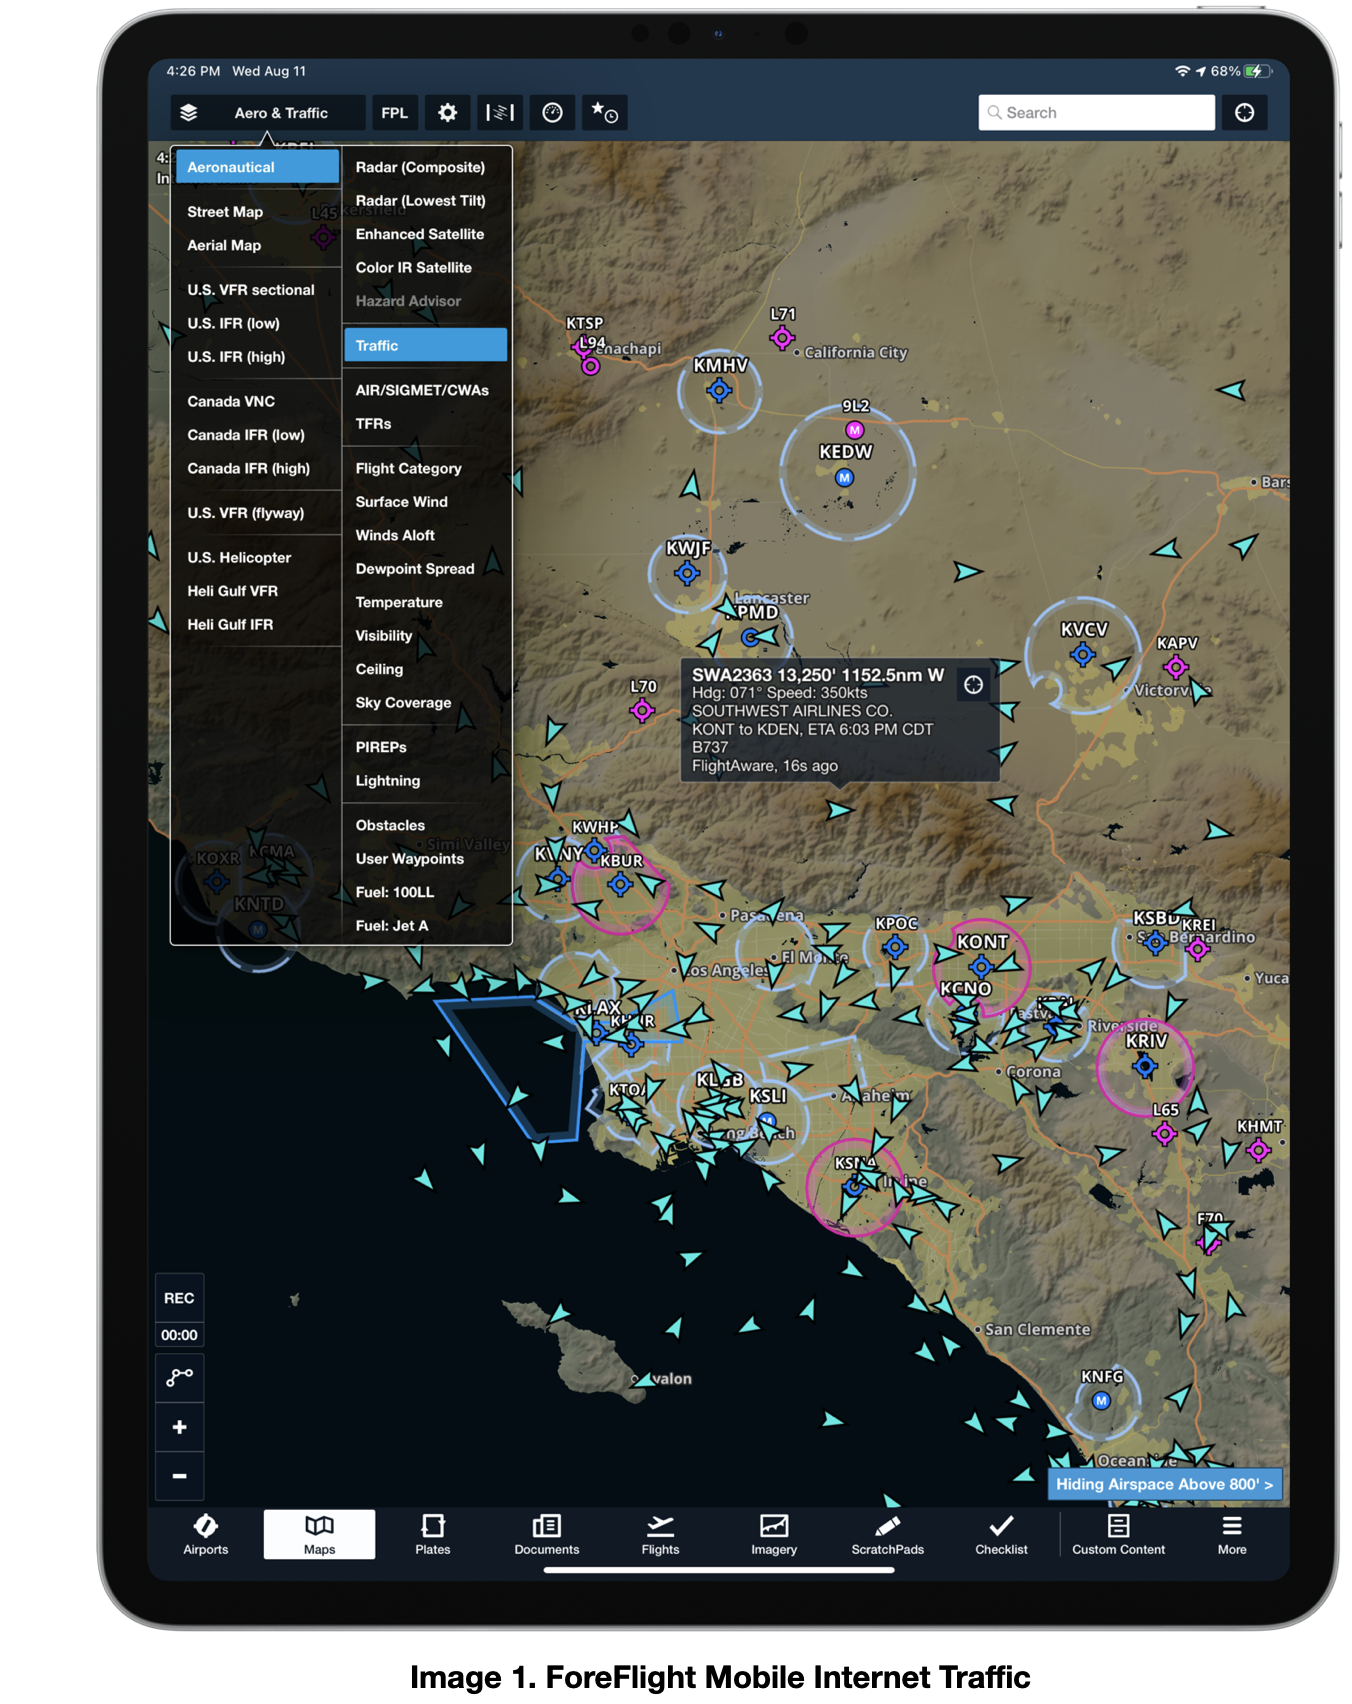The width and height of the screenshot is (1352, 1704).
Task: Open the FPL flight plan editor
Action: tap(395, 113)
